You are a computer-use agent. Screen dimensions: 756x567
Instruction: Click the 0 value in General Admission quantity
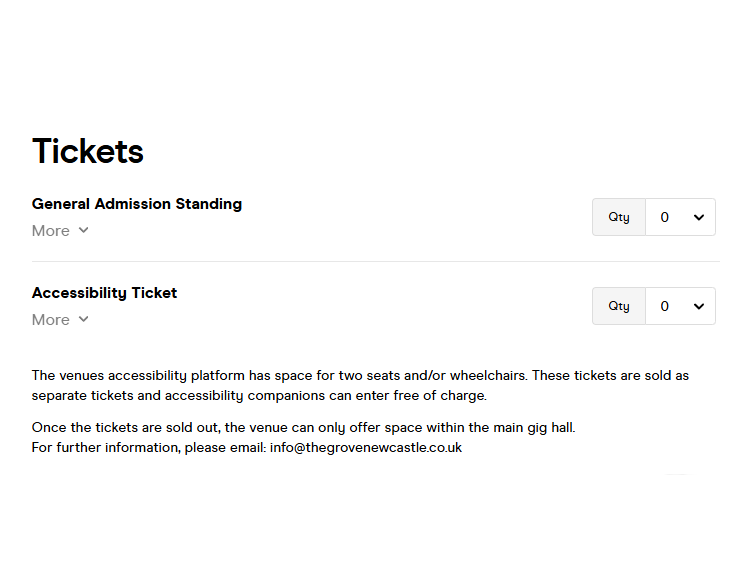pyautogui.click(x=664, y=217)
